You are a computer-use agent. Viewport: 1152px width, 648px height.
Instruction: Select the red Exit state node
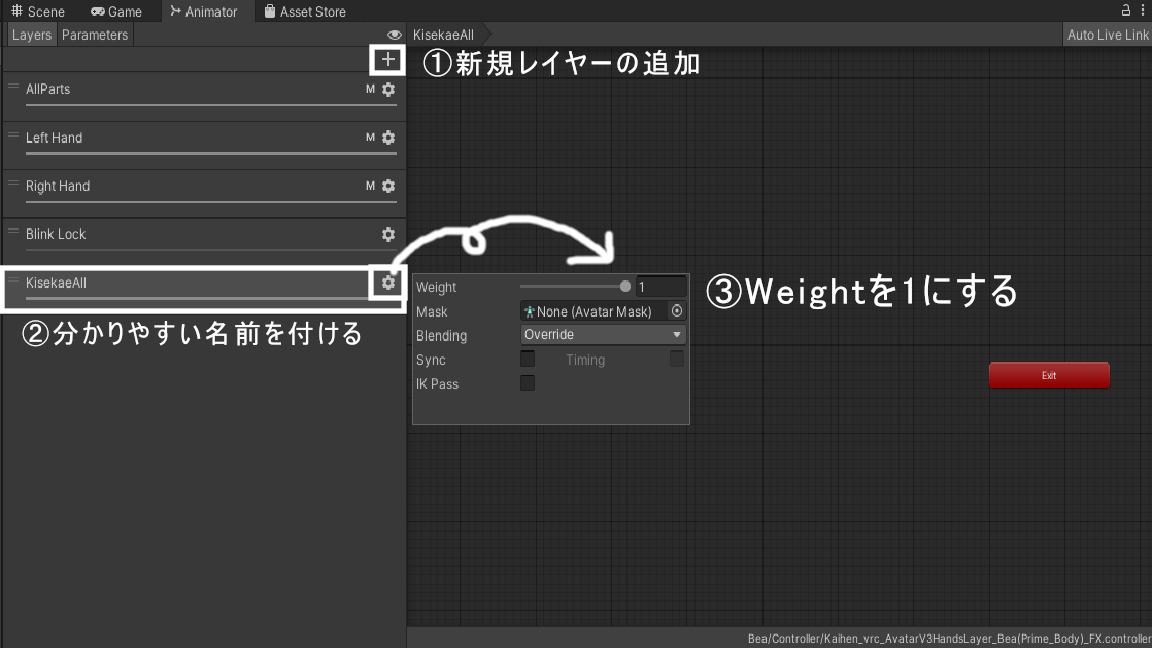pos(1049,375)
